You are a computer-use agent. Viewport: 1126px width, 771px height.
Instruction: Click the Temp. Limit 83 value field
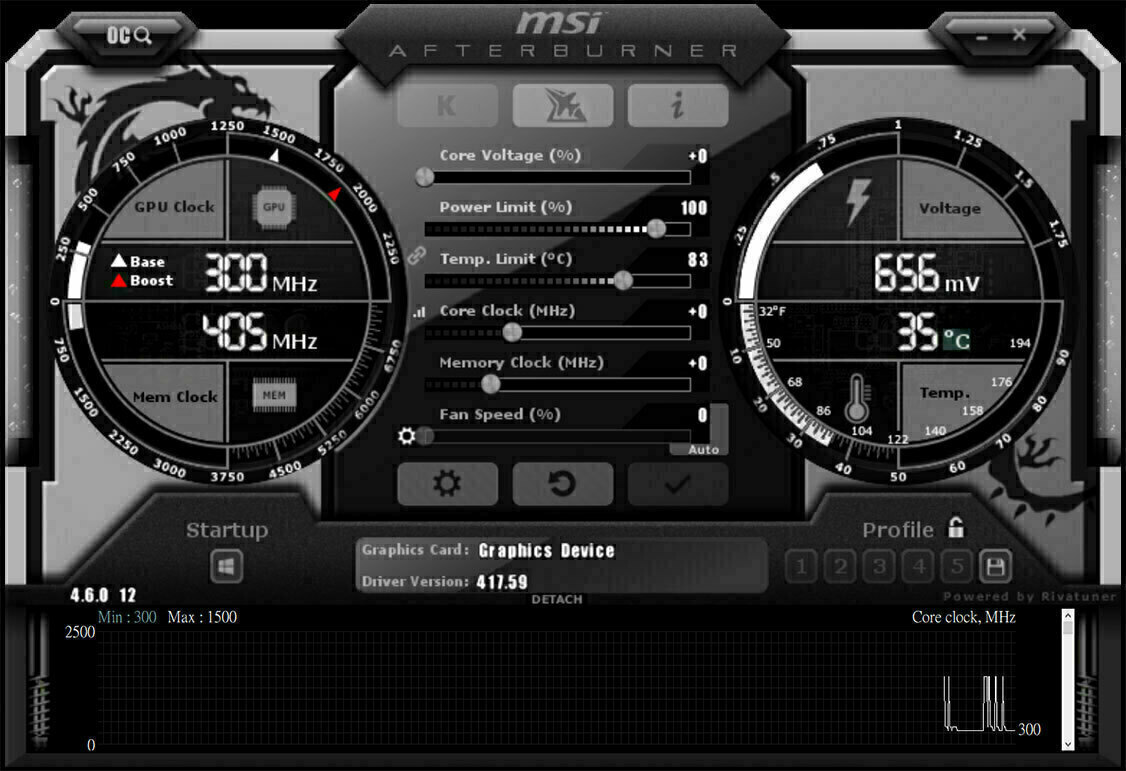pos(697,259)
